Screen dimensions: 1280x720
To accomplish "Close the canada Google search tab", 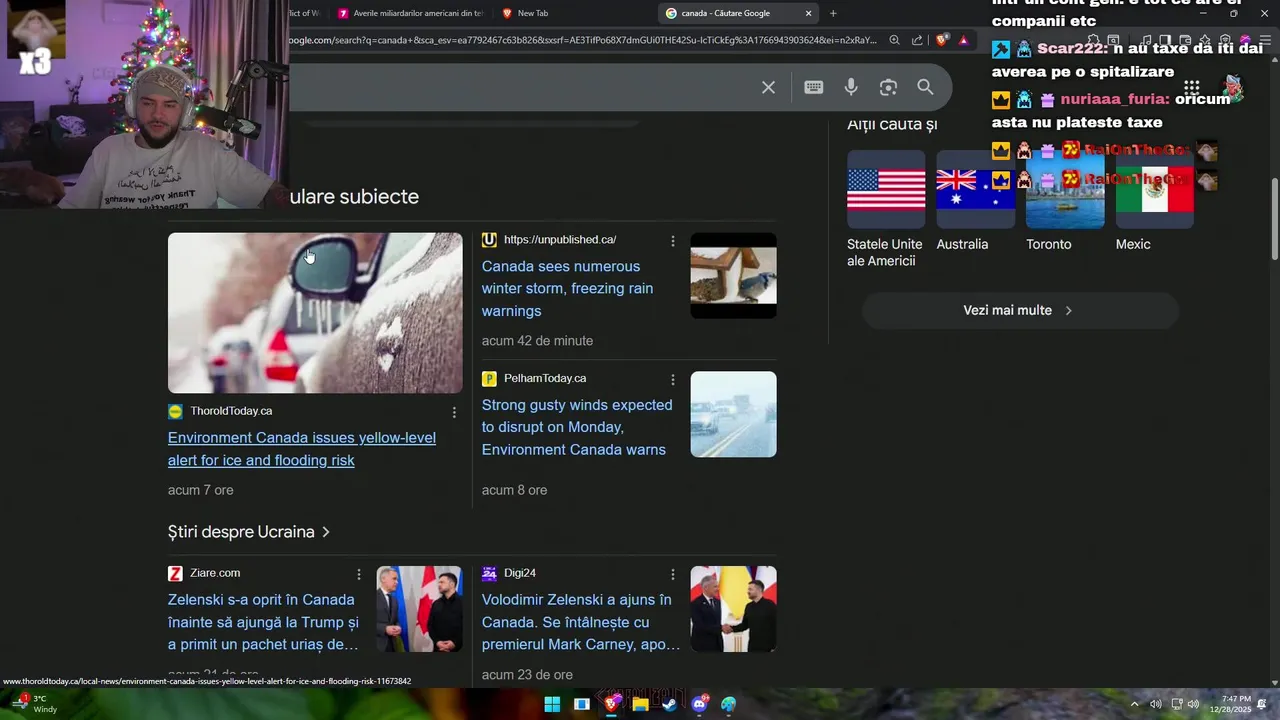I will point(808,13).
